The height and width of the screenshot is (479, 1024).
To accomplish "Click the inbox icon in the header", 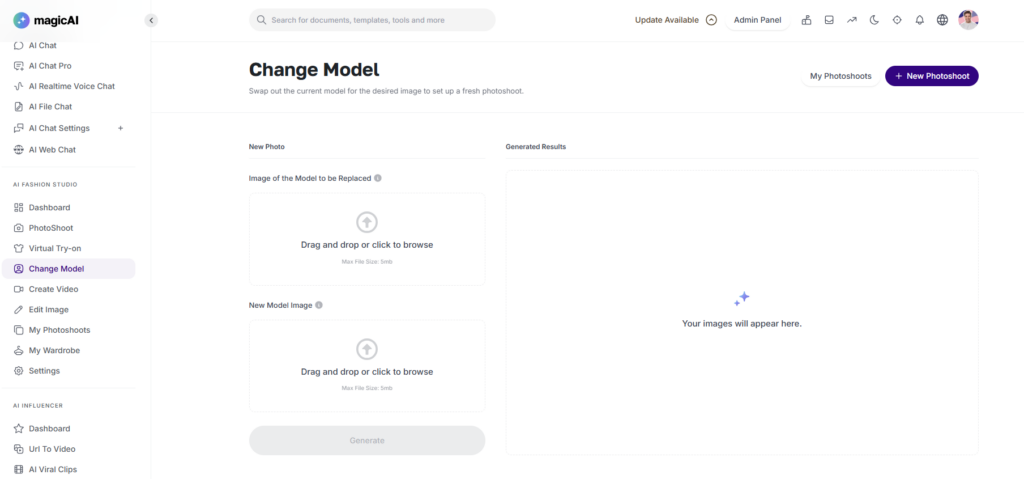I will [x=829, y=20].
